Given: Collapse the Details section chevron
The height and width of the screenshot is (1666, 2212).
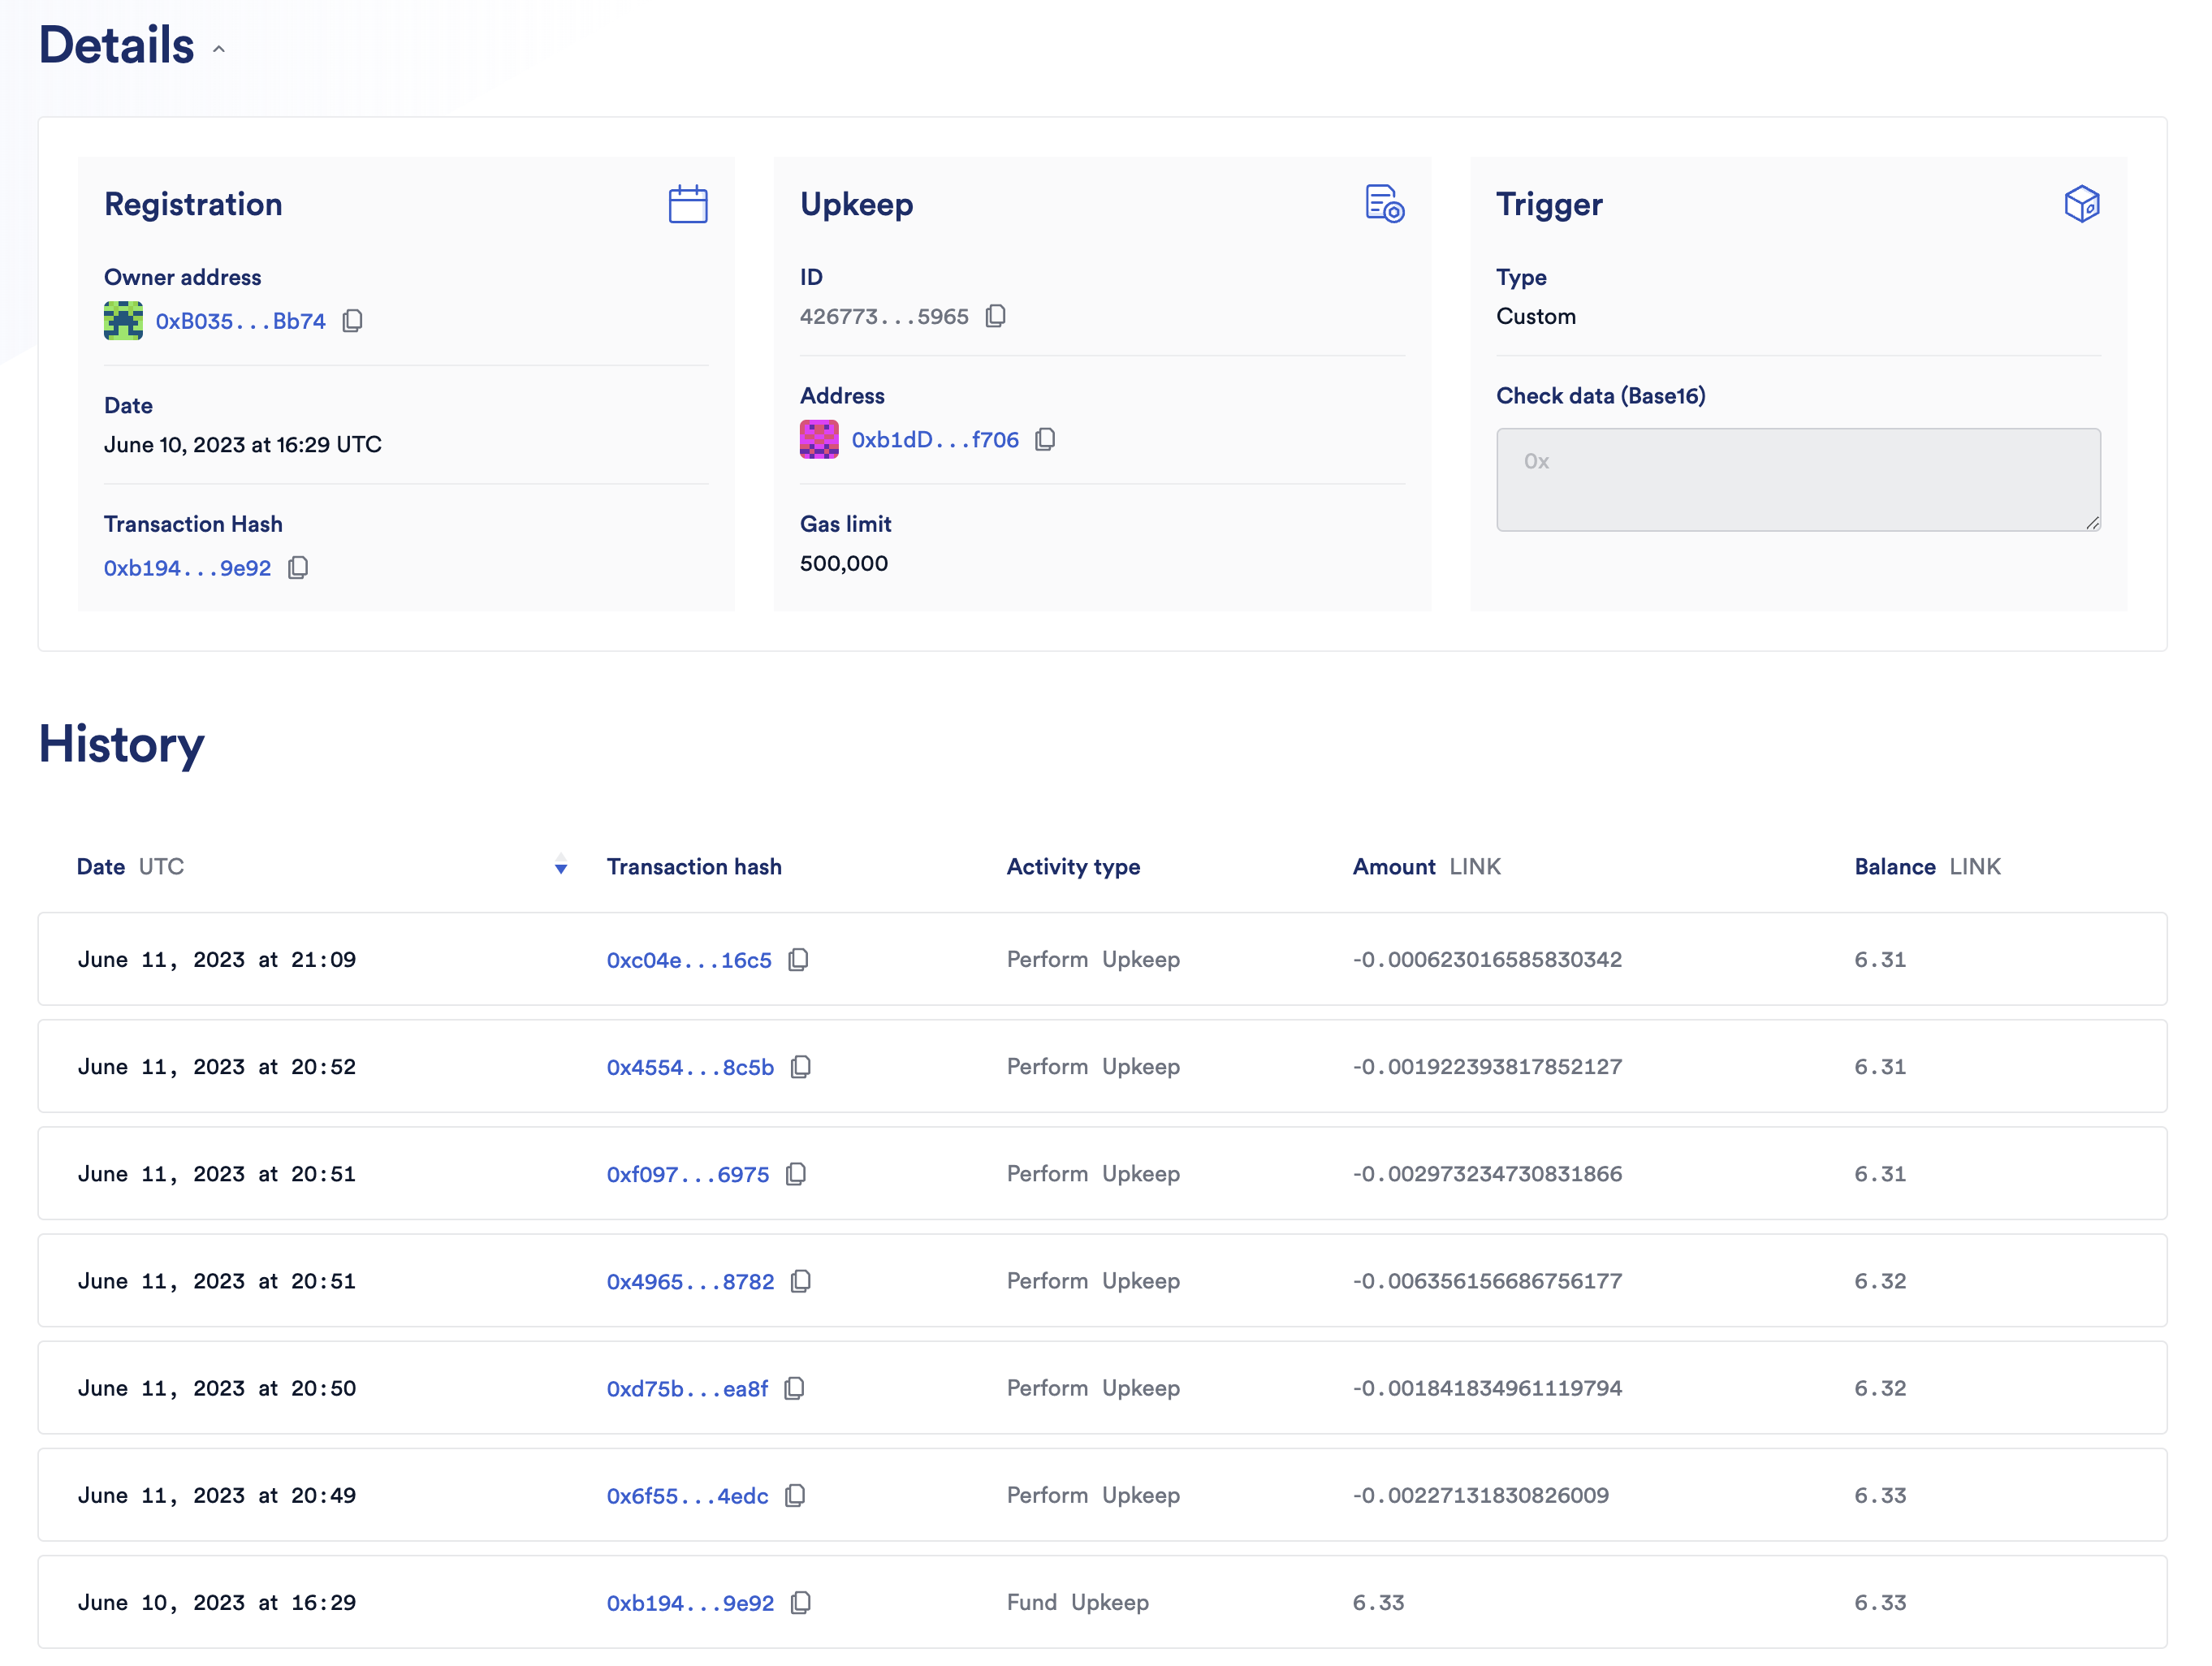Looking at the screenshot, I should pos(219,49).
